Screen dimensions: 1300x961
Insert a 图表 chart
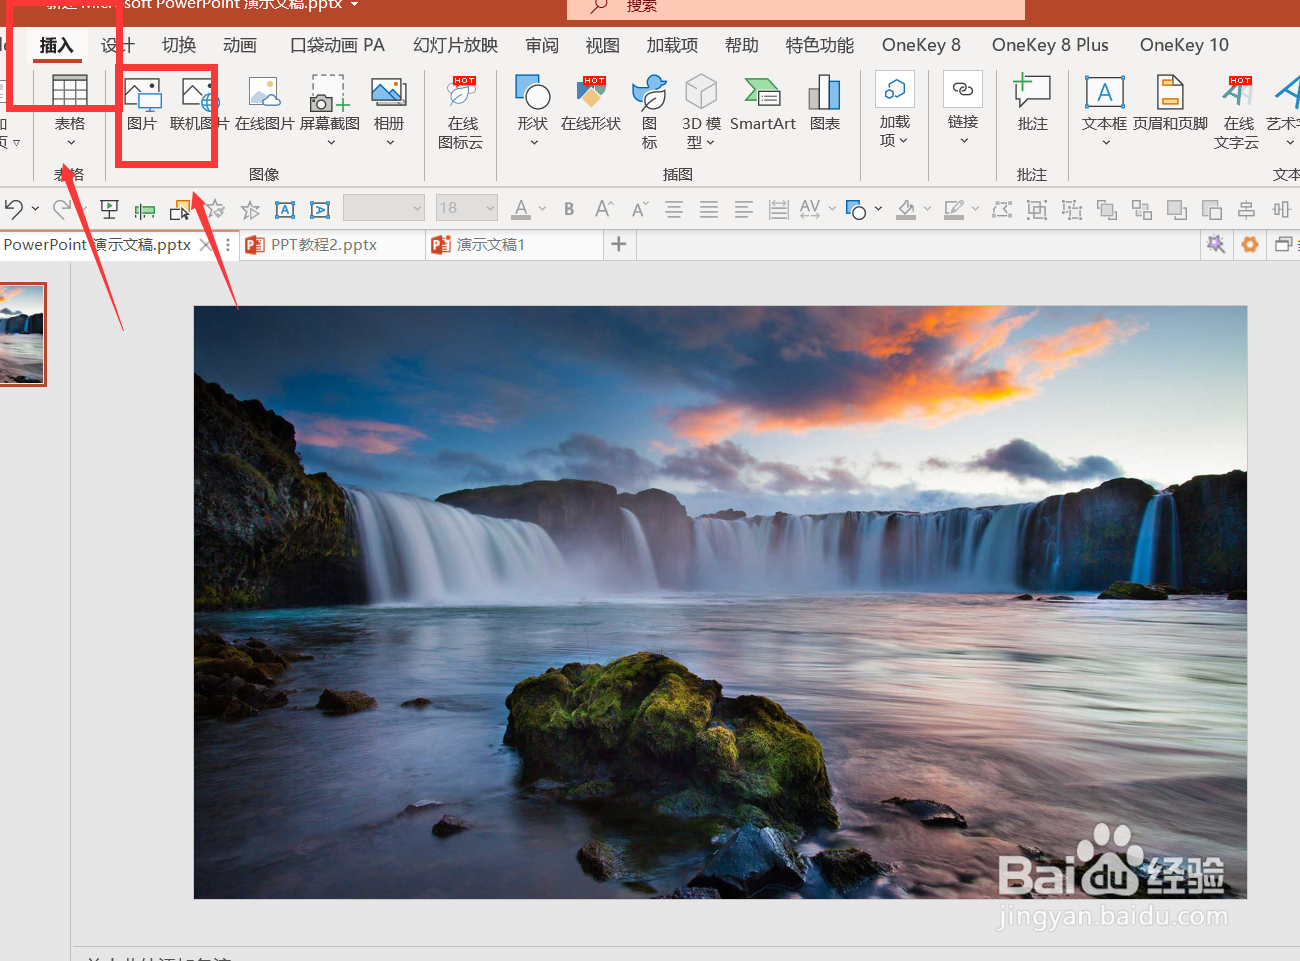(825, 105)
